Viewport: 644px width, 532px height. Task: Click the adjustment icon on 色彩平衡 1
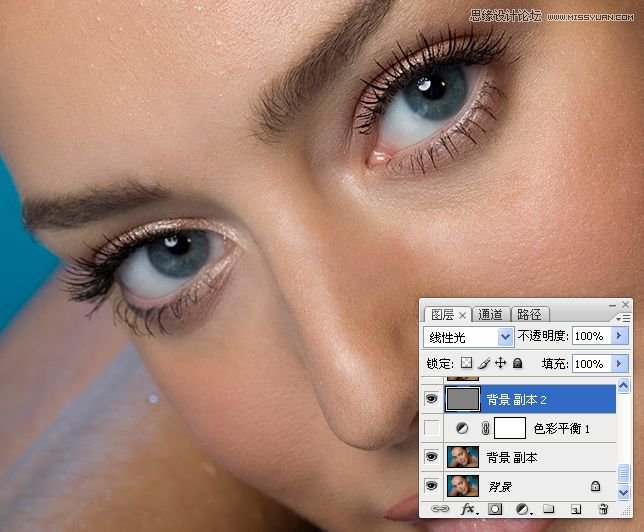pos(462,428)
